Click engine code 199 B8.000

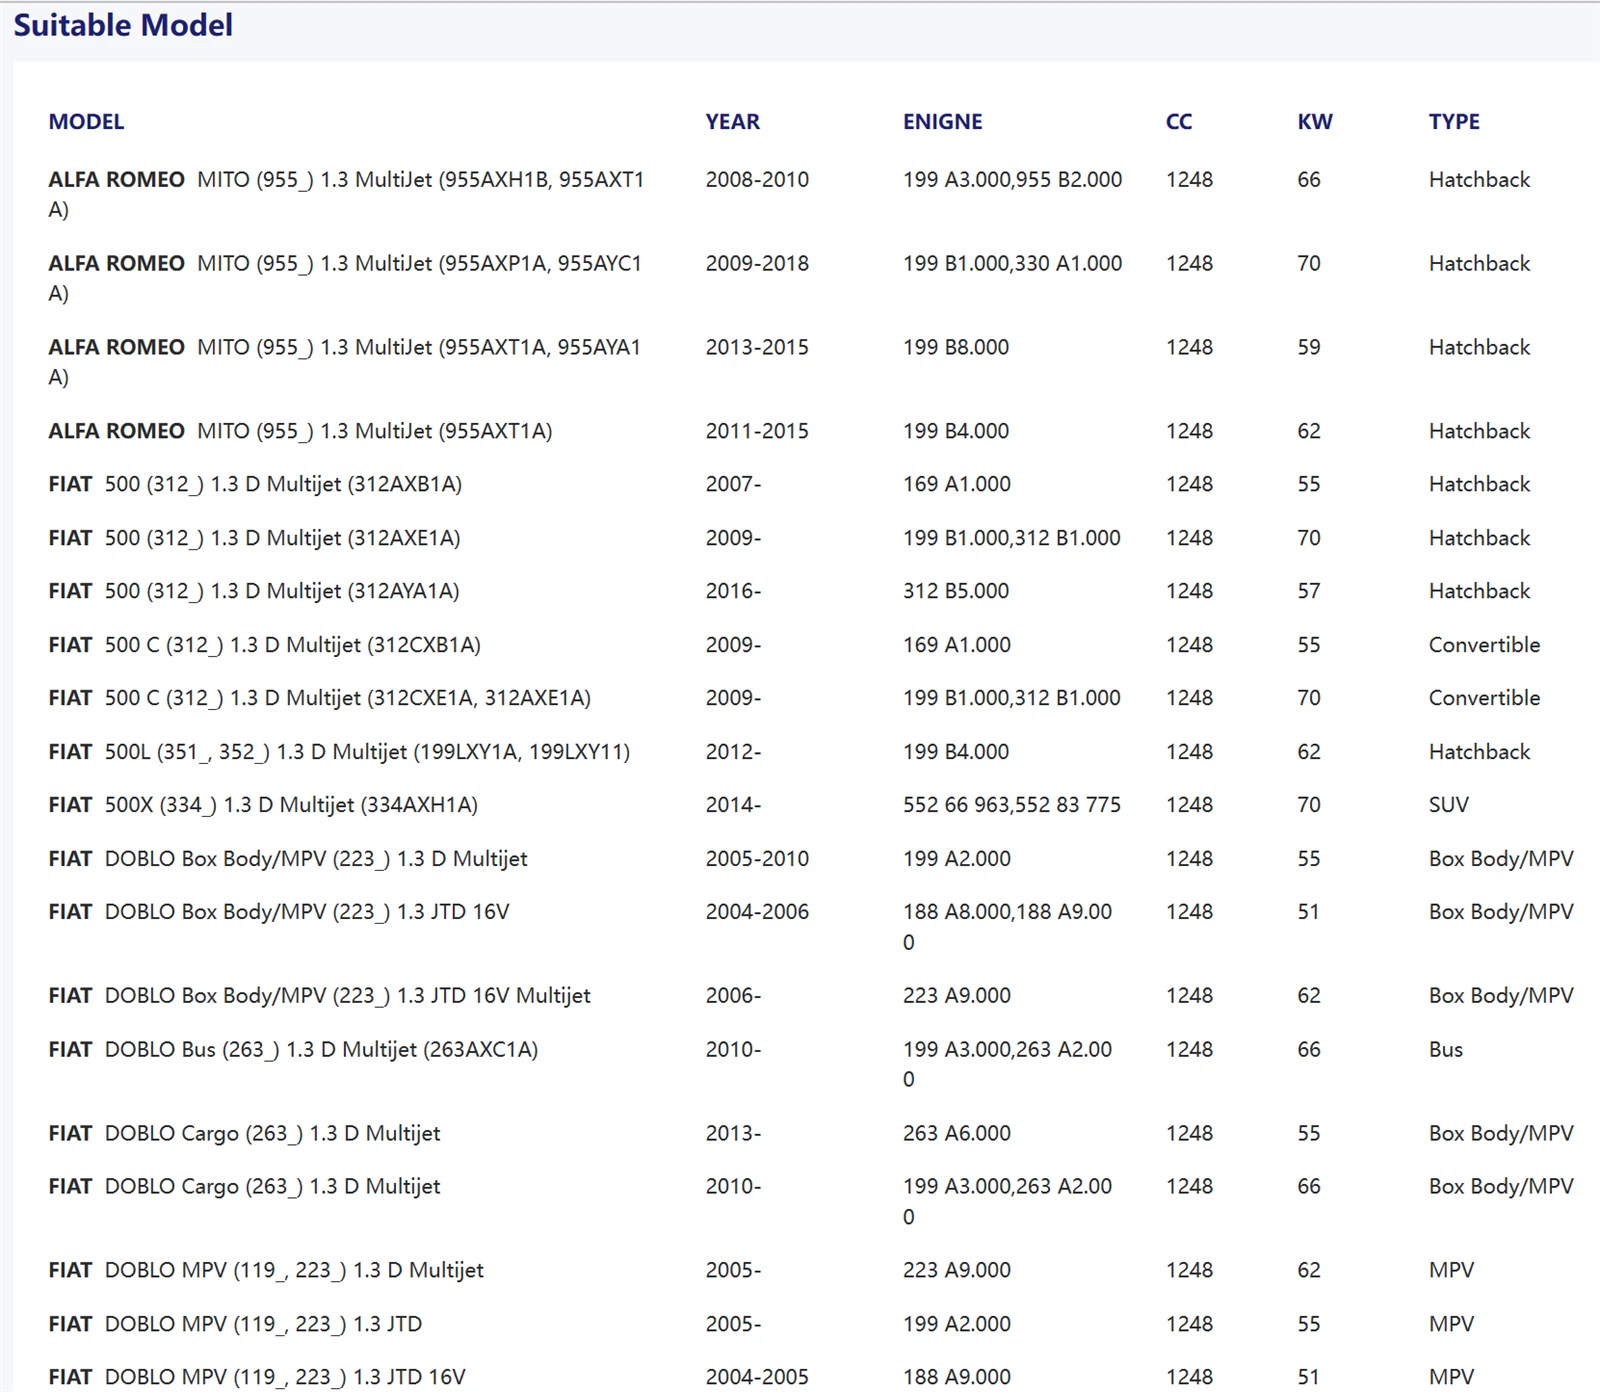tap(956, 348)
